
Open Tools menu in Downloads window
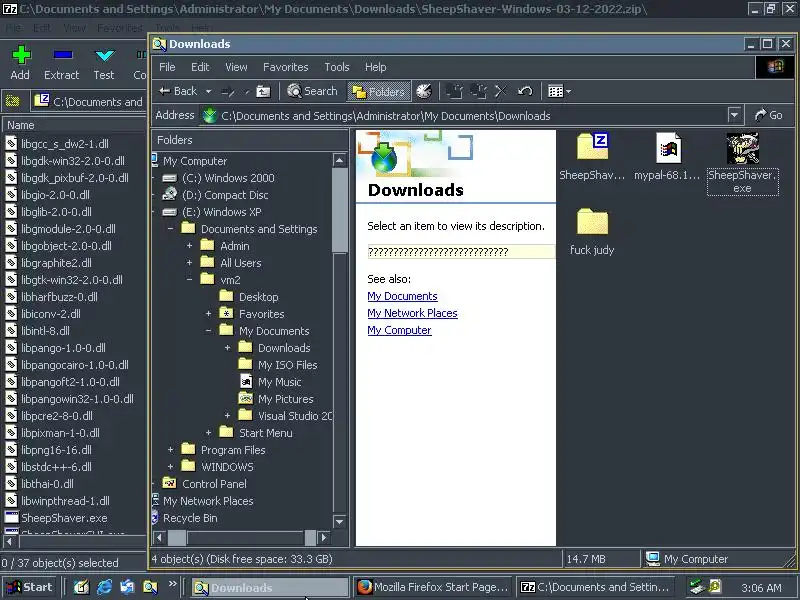click(337, 67)
